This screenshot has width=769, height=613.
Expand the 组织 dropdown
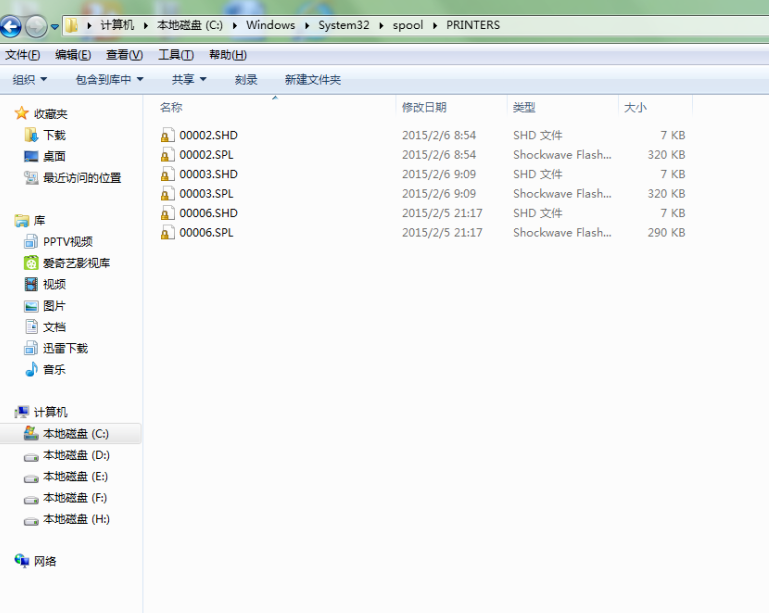click(29, 79)
